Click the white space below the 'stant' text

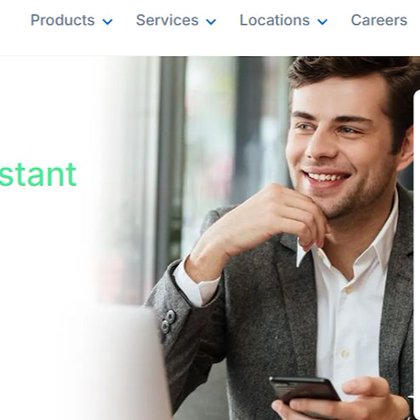pyautogui.click(x=40, y=250)
